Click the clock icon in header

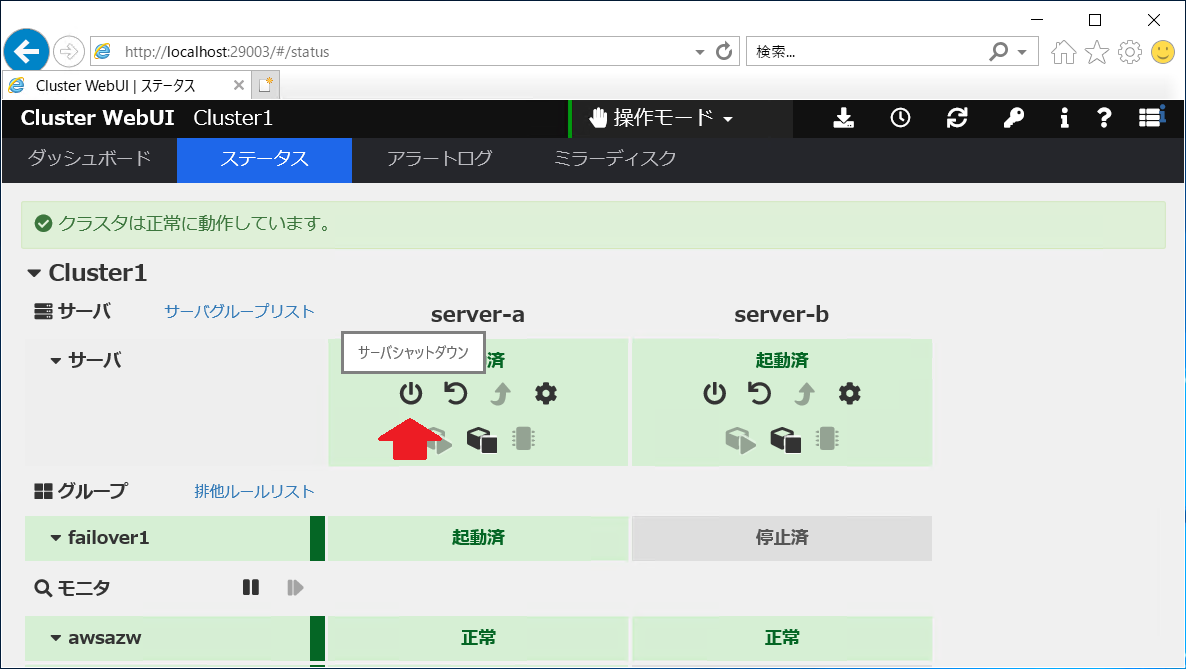900,118
